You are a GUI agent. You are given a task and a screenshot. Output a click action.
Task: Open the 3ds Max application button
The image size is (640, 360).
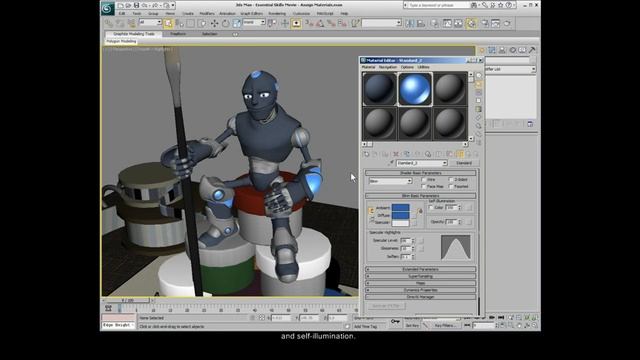coord(107,9)
